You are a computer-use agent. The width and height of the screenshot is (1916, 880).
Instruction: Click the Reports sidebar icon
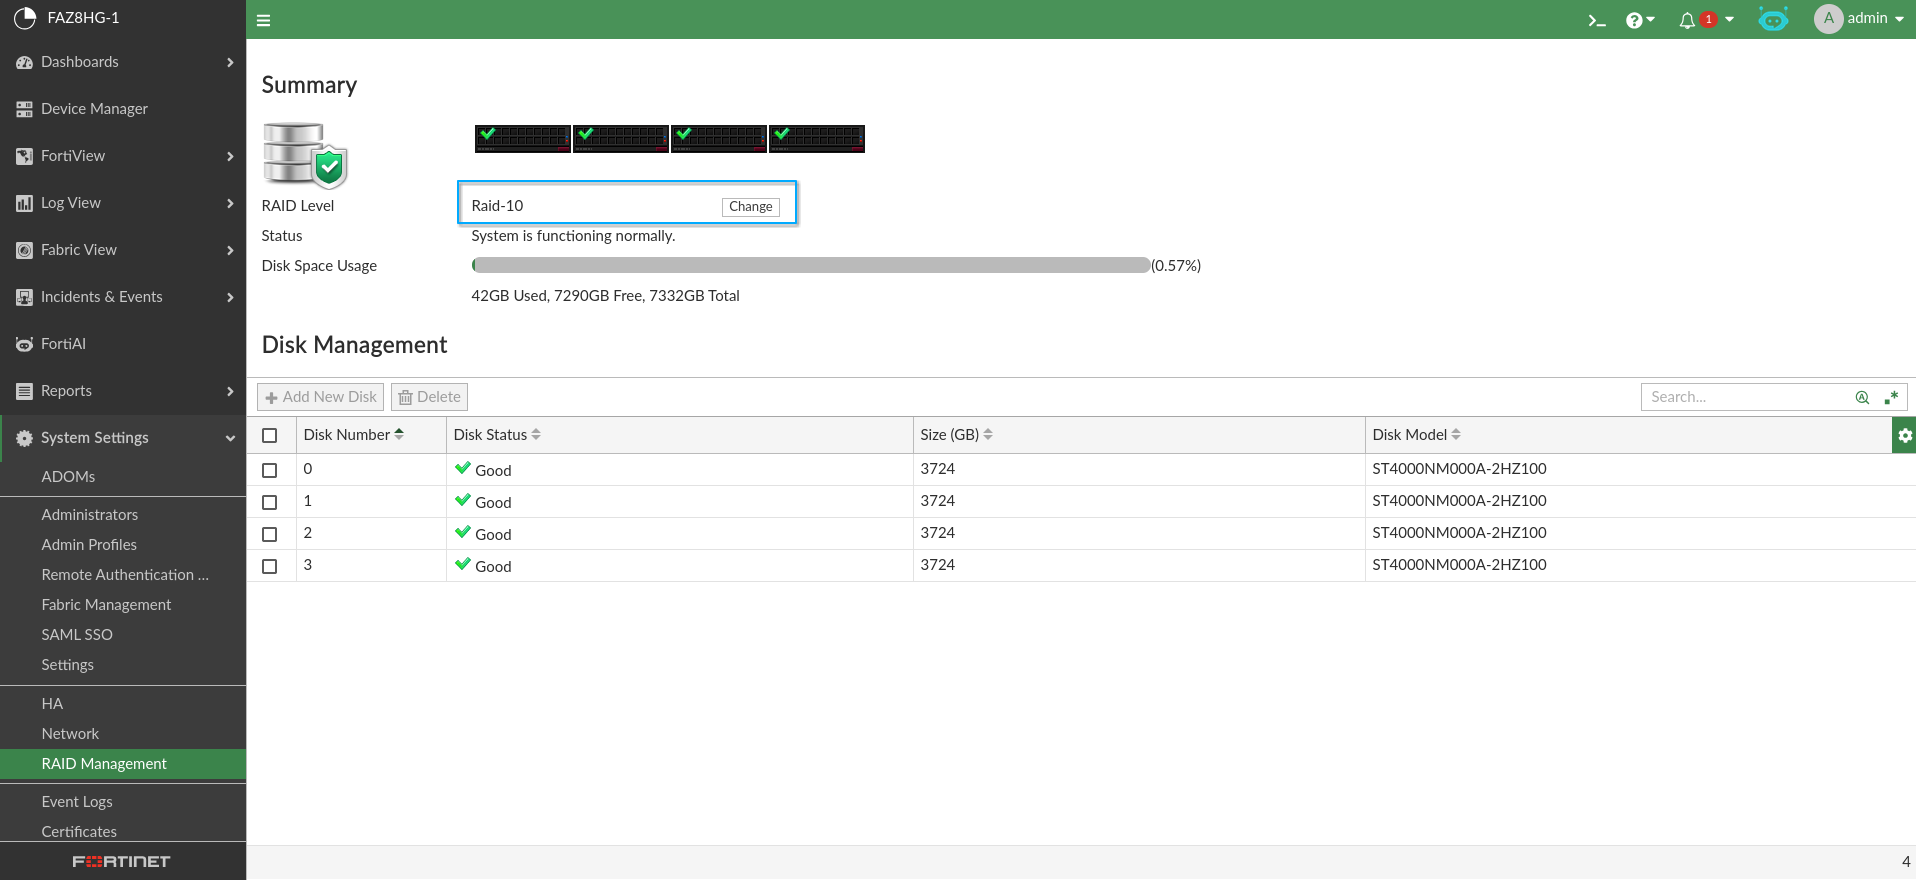click(x=24, y=391)
